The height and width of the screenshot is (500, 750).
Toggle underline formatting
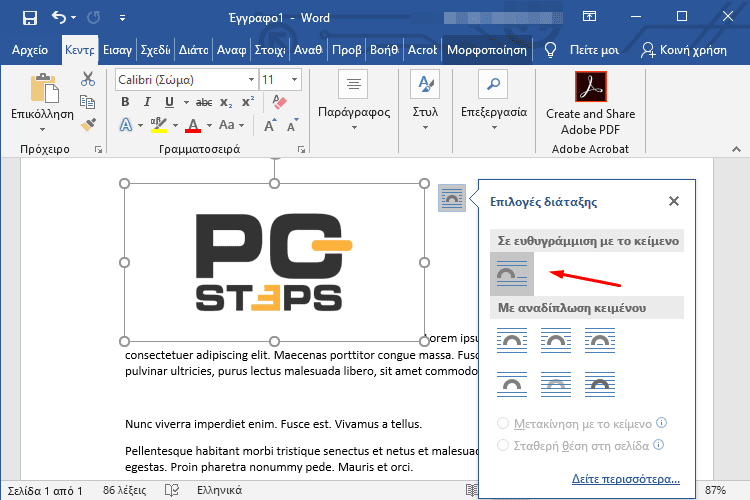pyautogui.click(x=169, y=101)
